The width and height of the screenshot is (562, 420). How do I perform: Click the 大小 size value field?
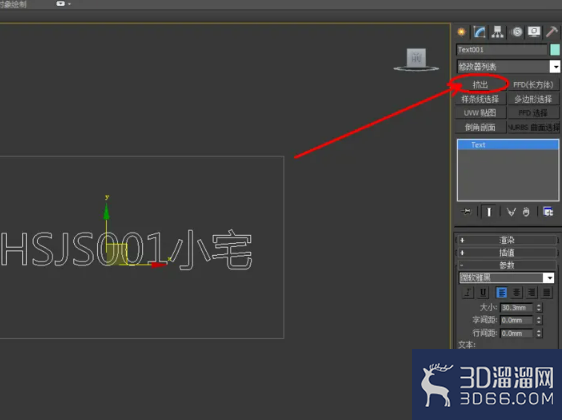(x=516, y=307)
